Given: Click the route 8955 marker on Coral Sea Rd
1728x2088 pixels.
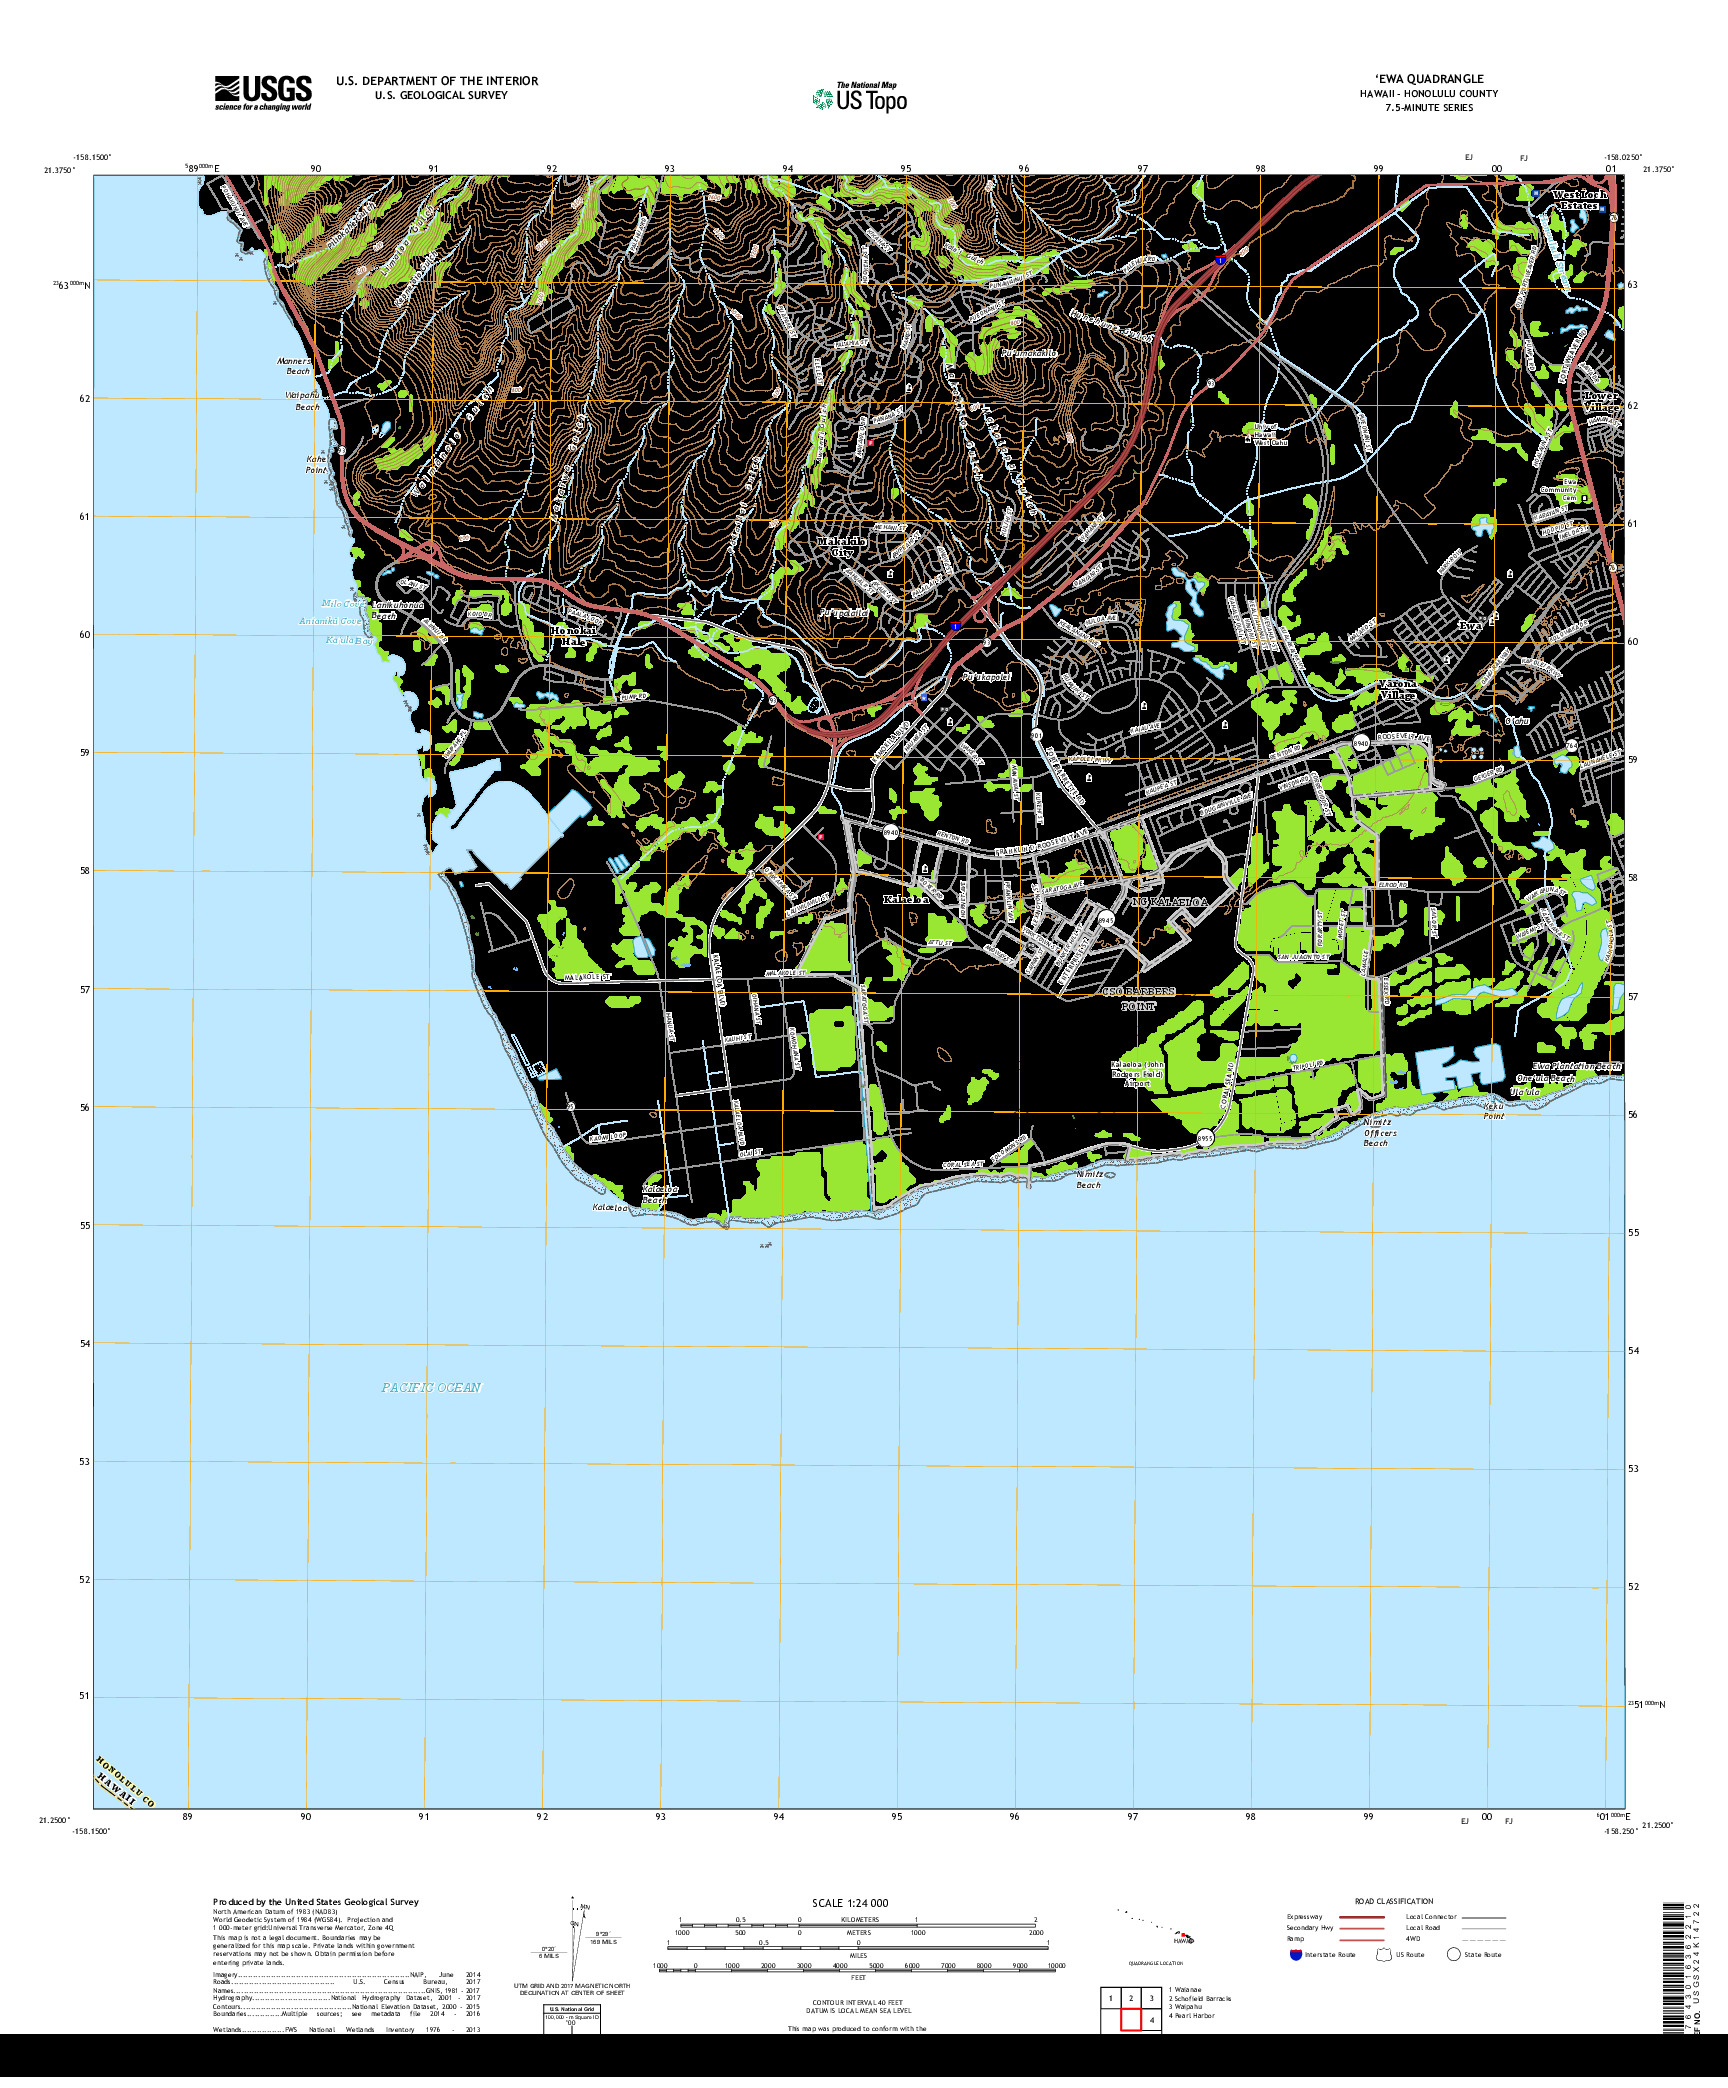Looking at the screenshot, I should (1205, 1139).
